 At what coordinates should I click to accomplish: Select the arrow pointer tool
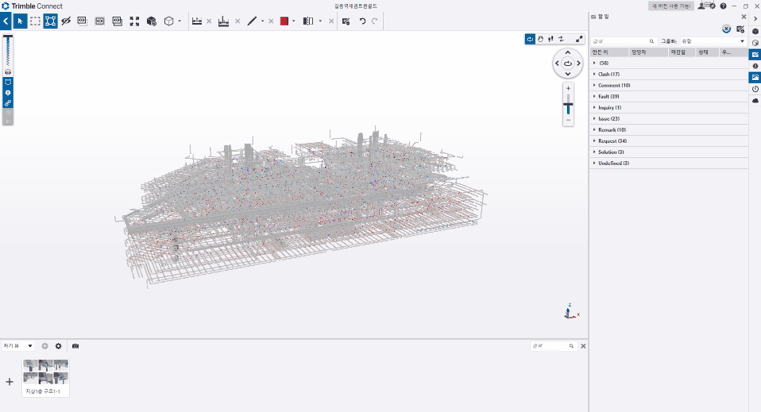point(20,21)
